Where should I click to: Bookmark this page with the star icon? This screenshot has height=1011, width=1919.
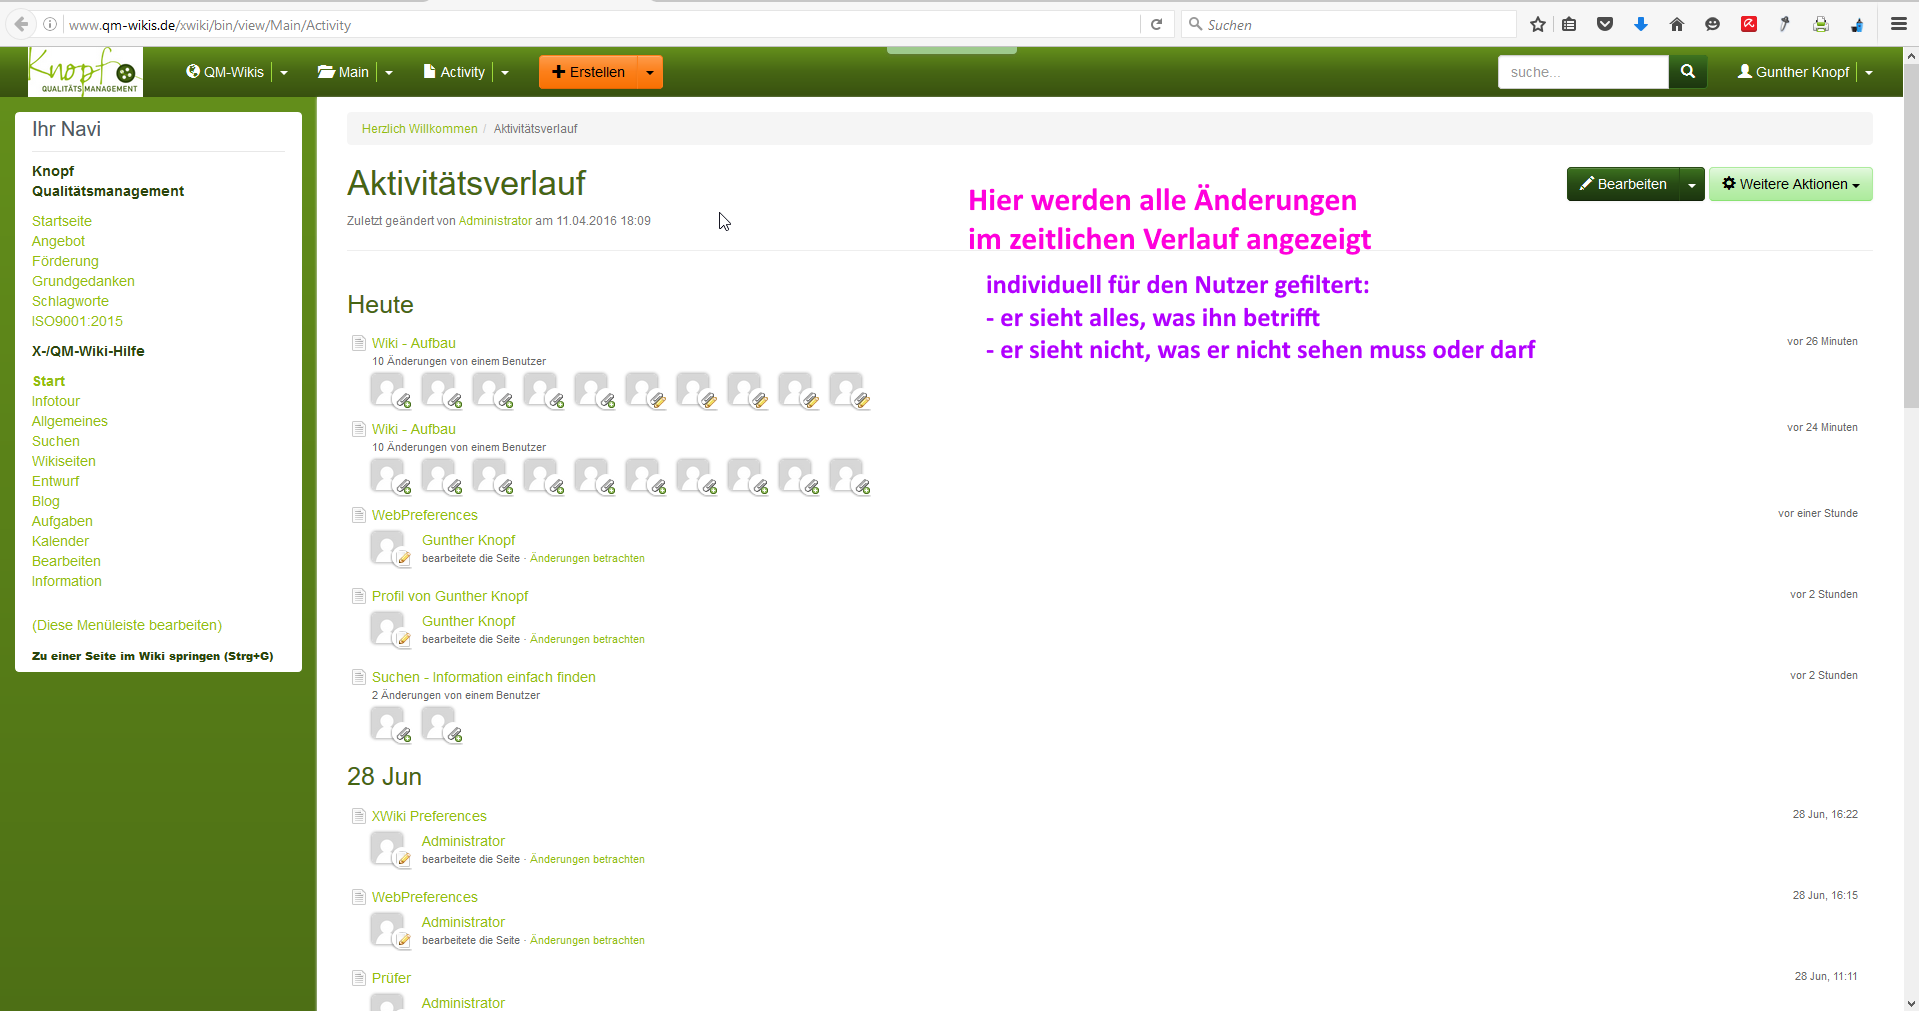coord(1538,25)
